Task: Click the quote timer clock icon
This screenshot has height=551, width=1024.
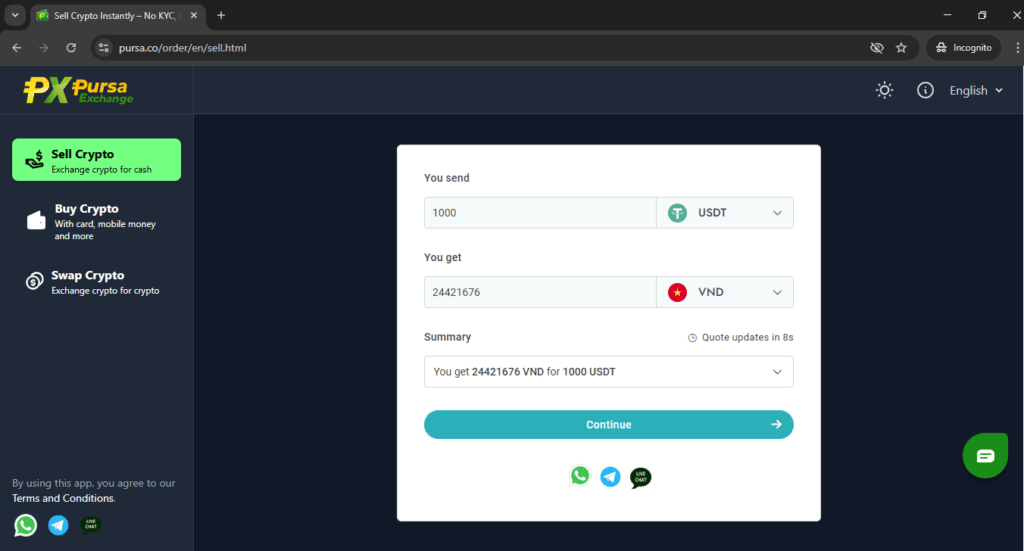Action: (x=692, y=338)
